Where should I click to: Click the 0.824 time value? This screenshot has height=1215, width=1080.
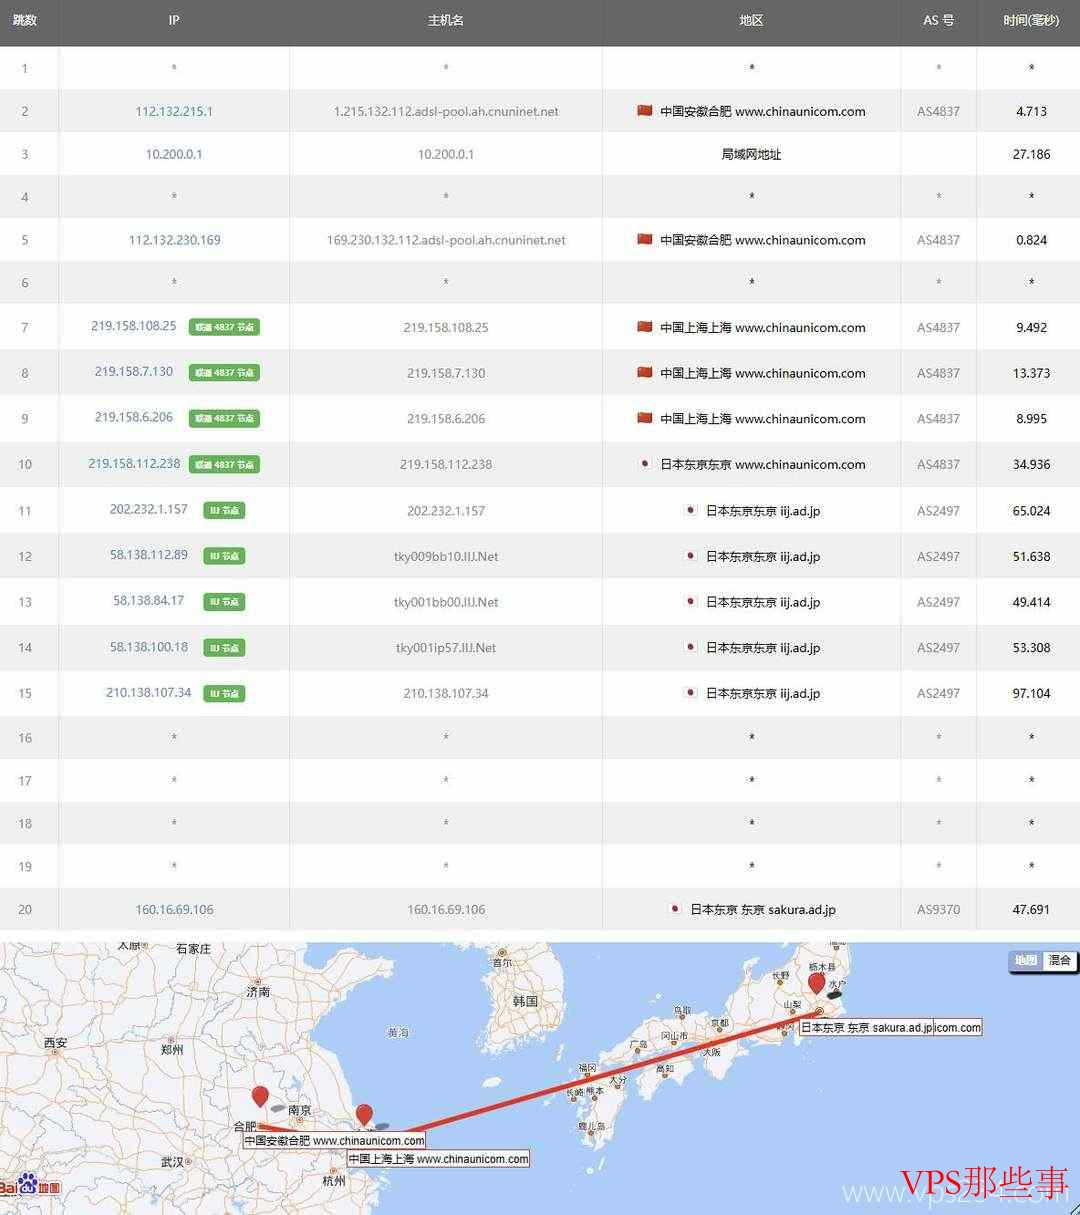coord(1031,240)
